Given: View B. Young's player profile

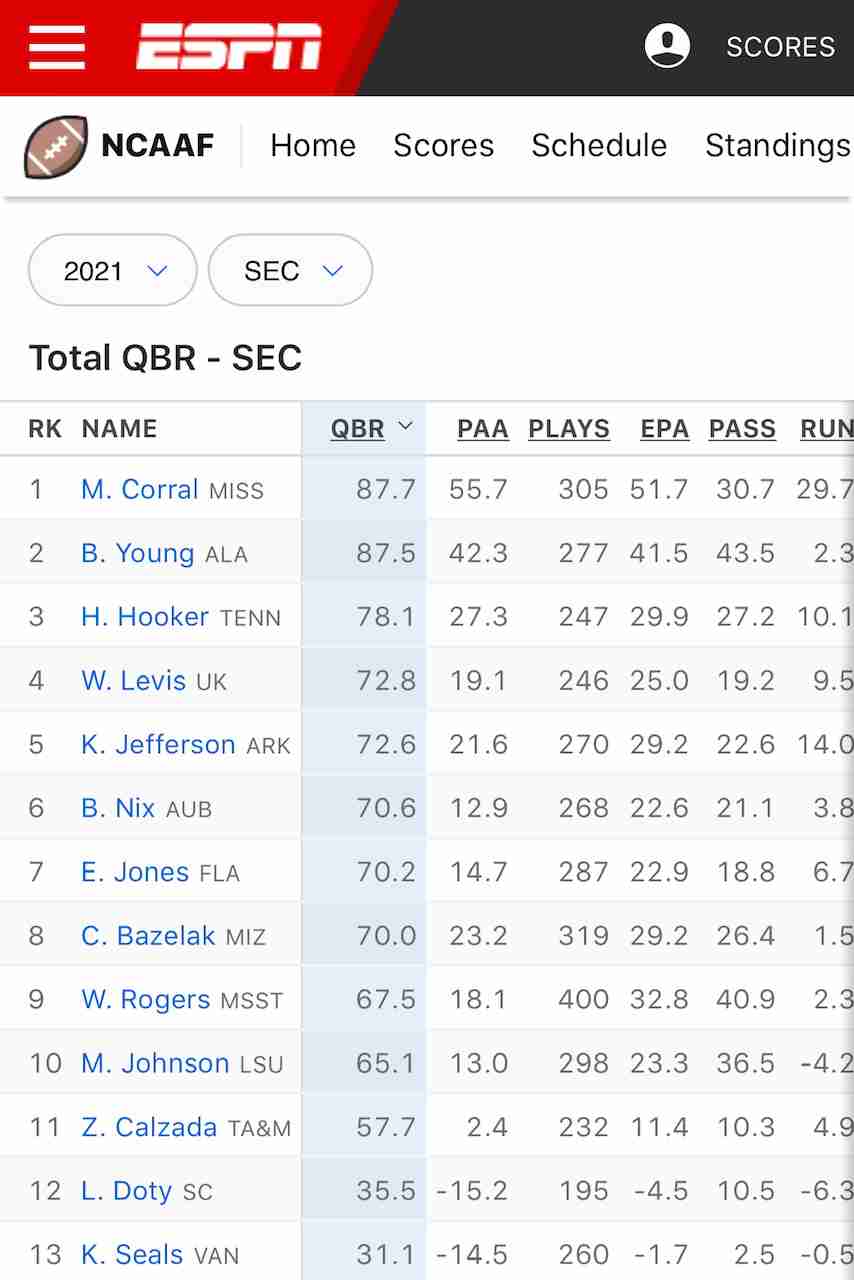Looking at the screenshot, I should pos(137,554).
